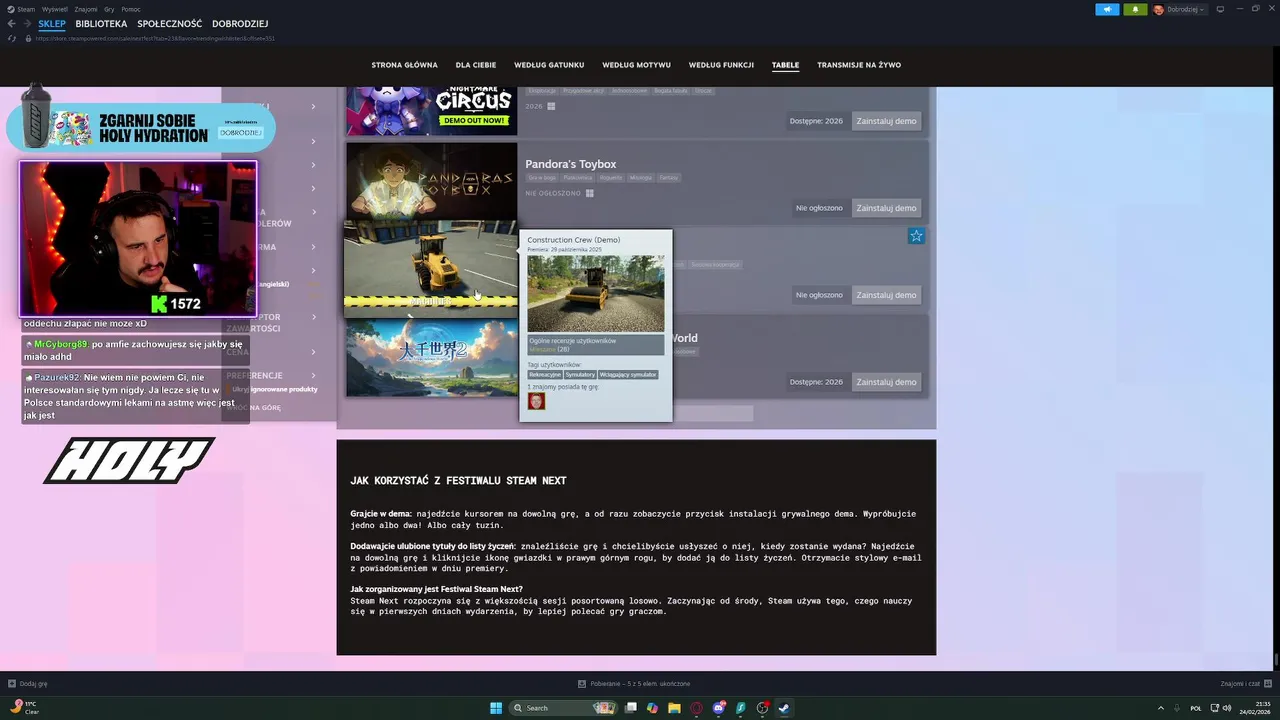Switch to SPOŁECZNOŚĆ tab
The height and width of the screenshot is (720, 1280).
(170, 24)
